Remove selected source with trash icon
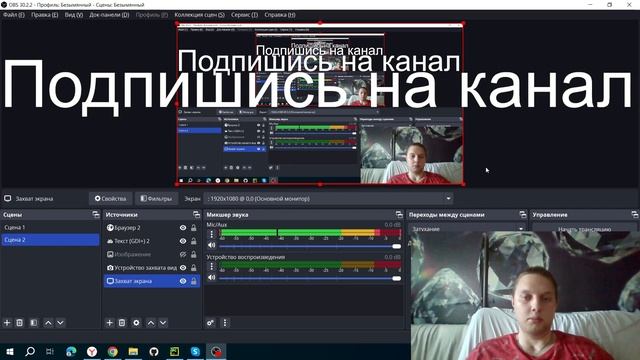Image resolution: width=640 pixels, height=360 pixels. (x=122, y=323)
